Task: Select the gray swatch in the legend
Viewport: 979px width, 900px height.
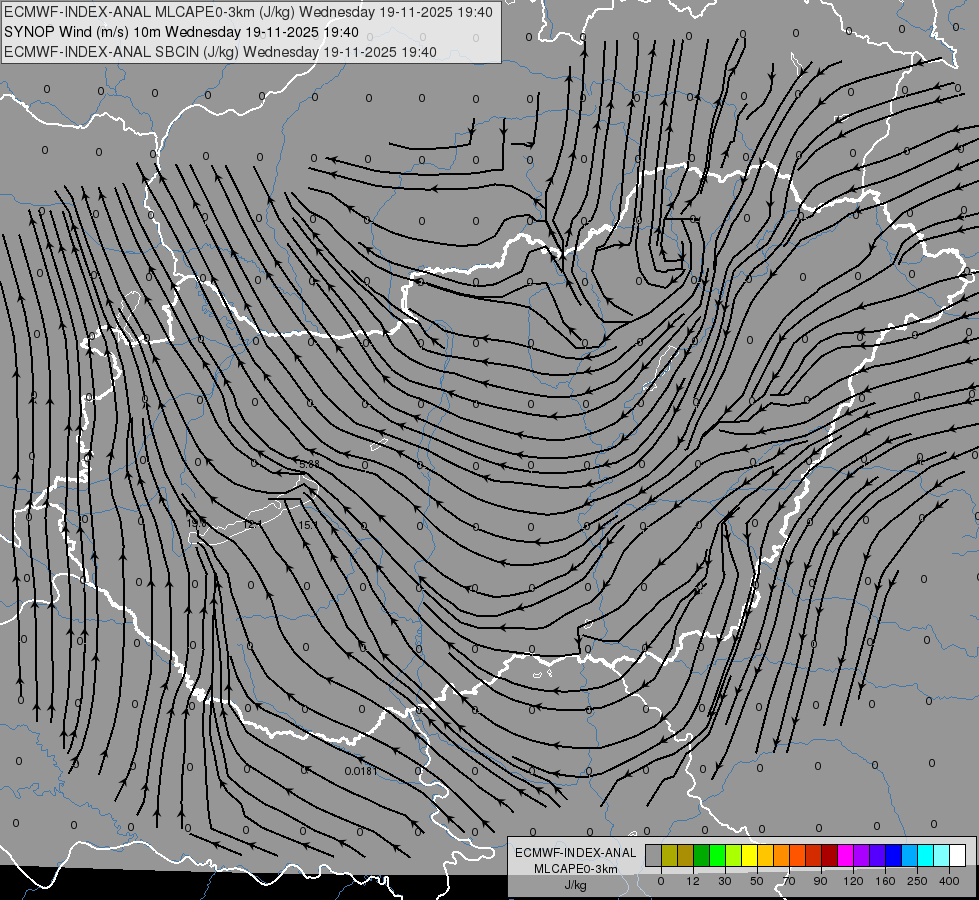Action: 654,855
